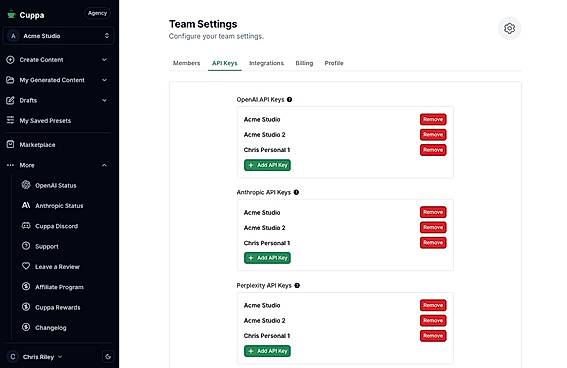This screenshot has width=567, height=368.
Task: Remove the Perplexity Chris Personal 1 key
Action: click(433, 336)
